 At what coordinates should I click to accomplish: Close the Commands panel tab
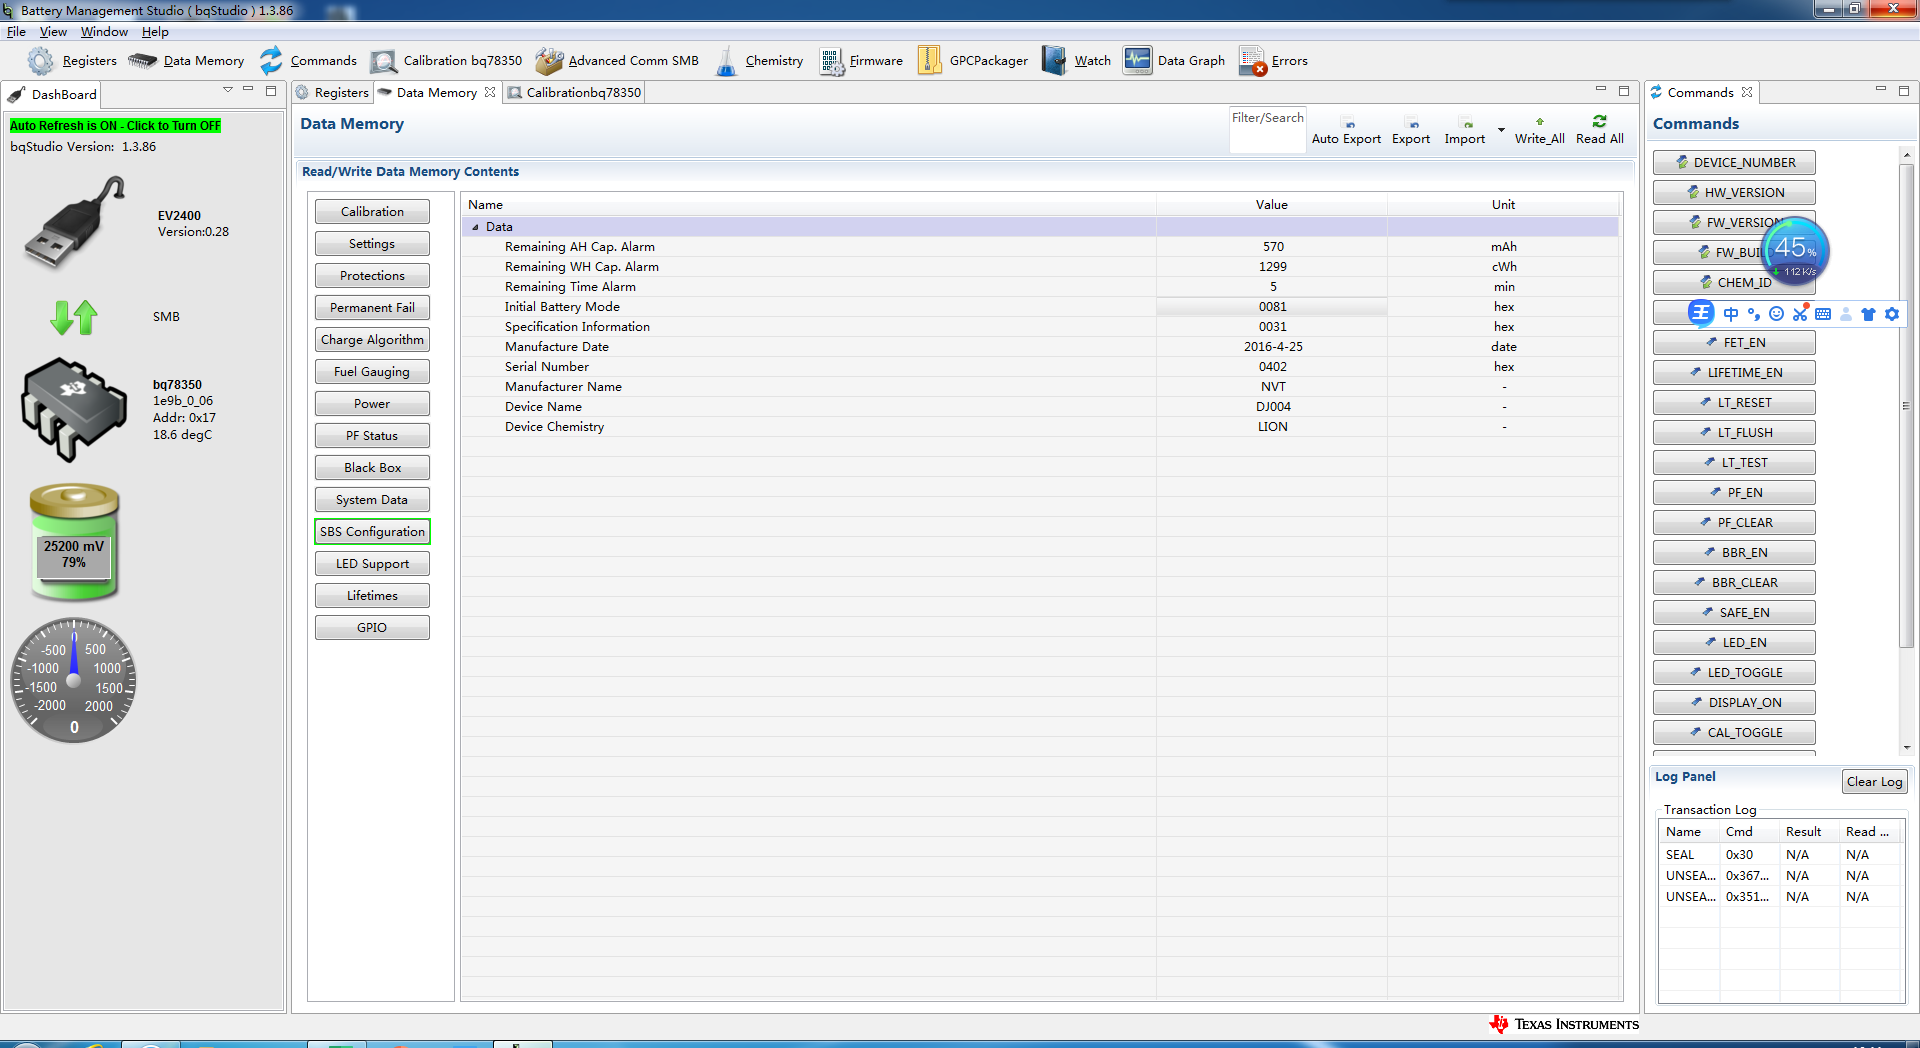click(1747, 93)
